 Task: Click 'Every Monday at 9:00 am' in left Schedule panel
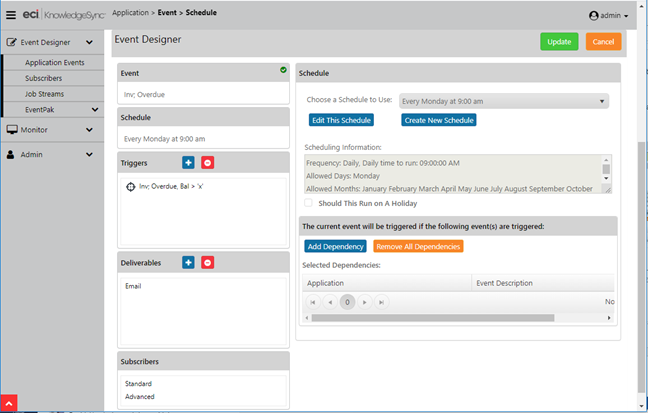click(164, 139)
